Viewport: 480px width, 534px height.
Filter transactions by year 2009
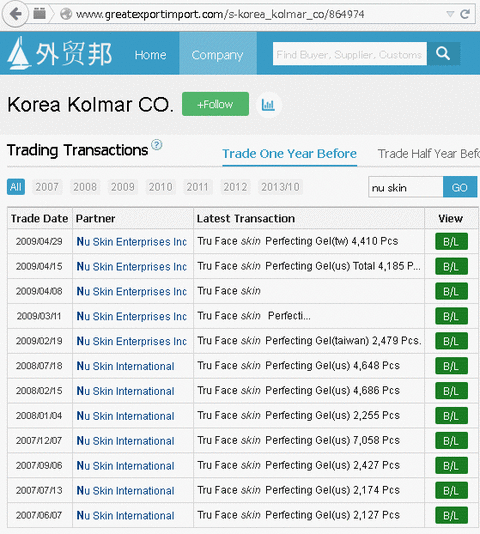(x=123, y=187)
